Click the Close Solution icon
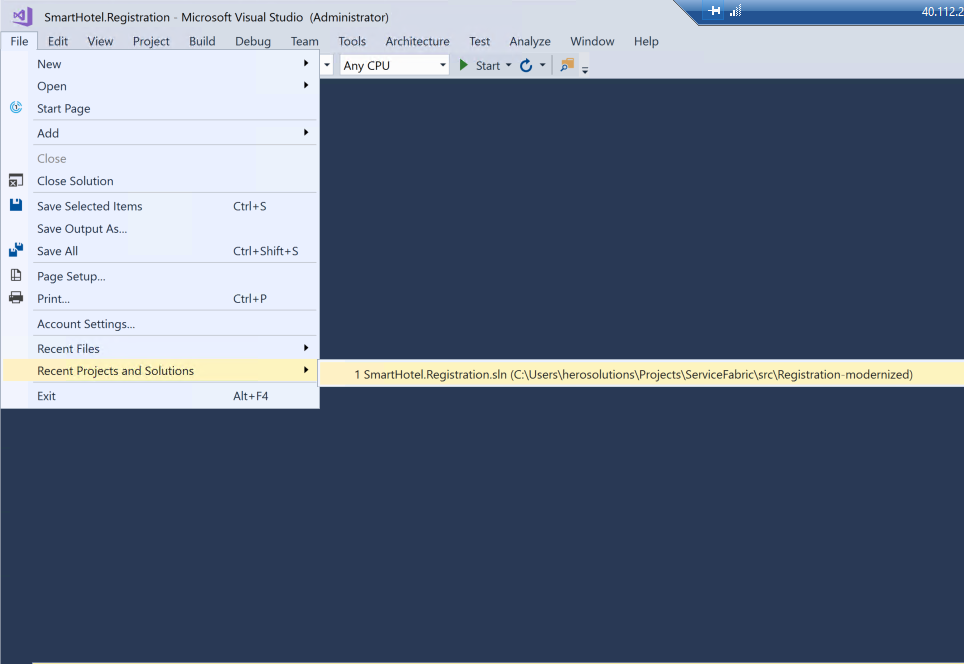This screenshot has width=964, height=664. pos(16,180)
